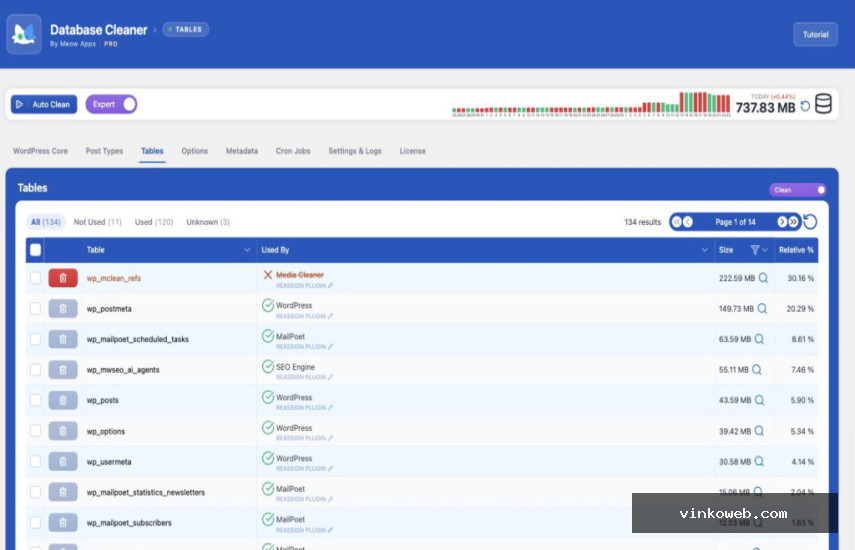The image size is (855, 550).
Task: Refresh the tables list beside pagination
Action: coord(810,222)
